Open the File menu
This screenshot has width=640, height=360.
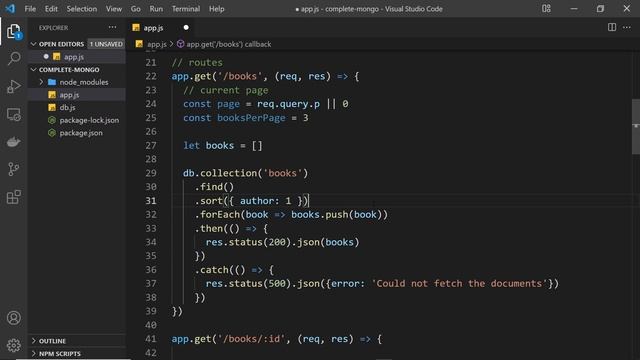(30, 9)
